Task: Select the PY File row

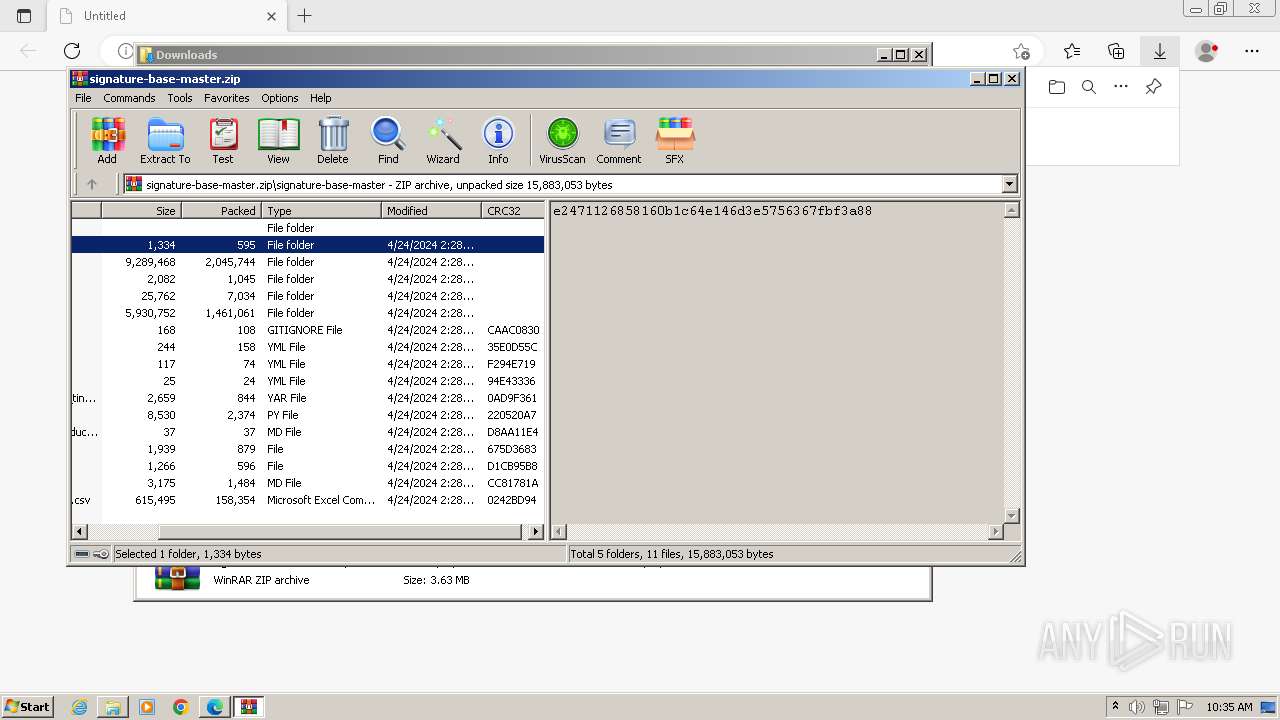Action: pos(307,415)
